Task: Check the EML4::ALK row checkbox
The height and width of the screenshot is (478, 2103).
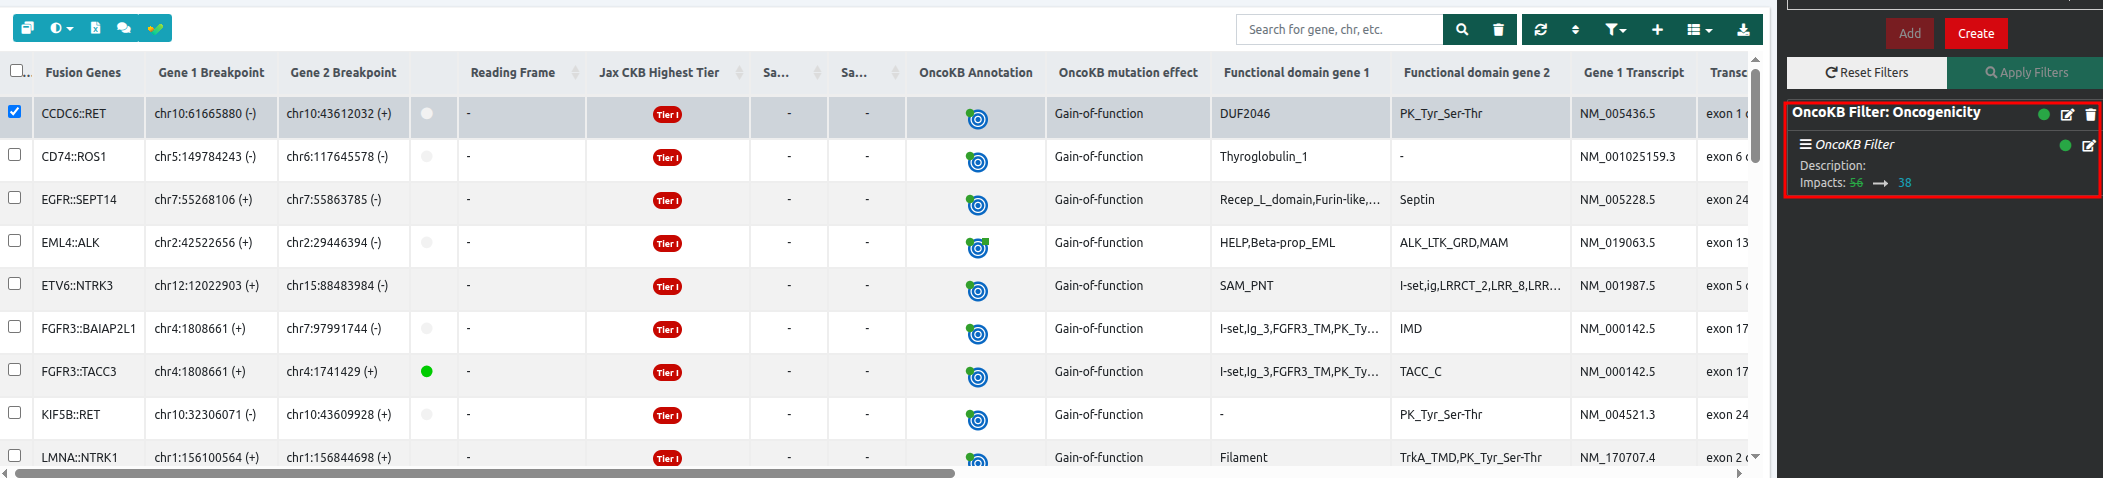Action: tap(14, 240)
